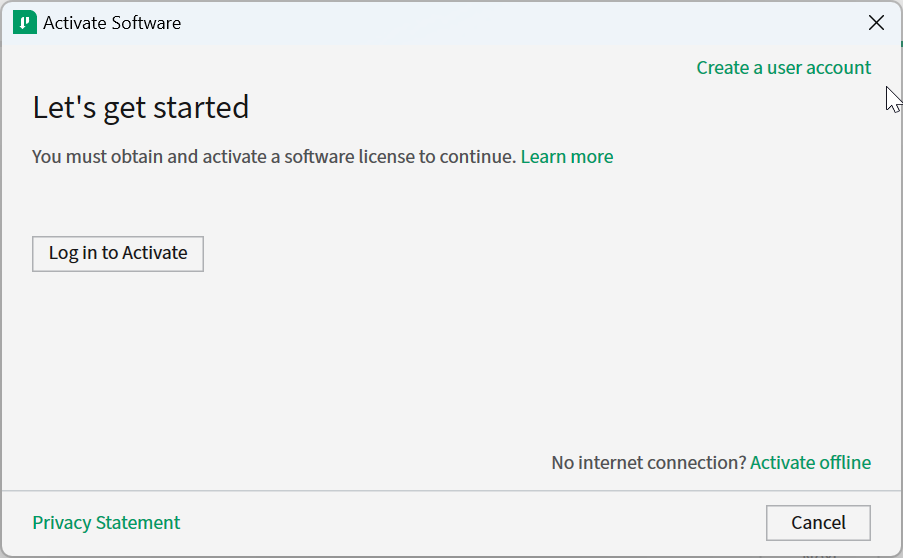Cancel the activation dialog
The width and height of the screenshot is (903, 558).
(x=818, y=523)
